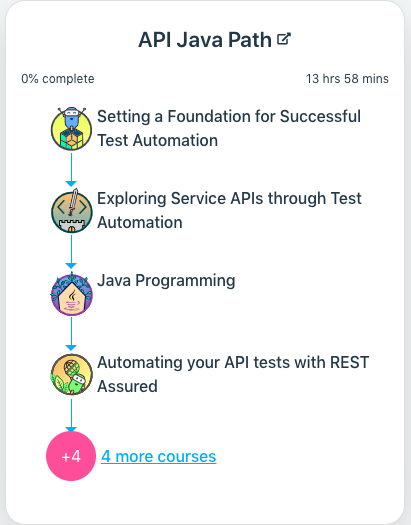Open the API Java Path title
411x525 pixels.
coord(205,40)
